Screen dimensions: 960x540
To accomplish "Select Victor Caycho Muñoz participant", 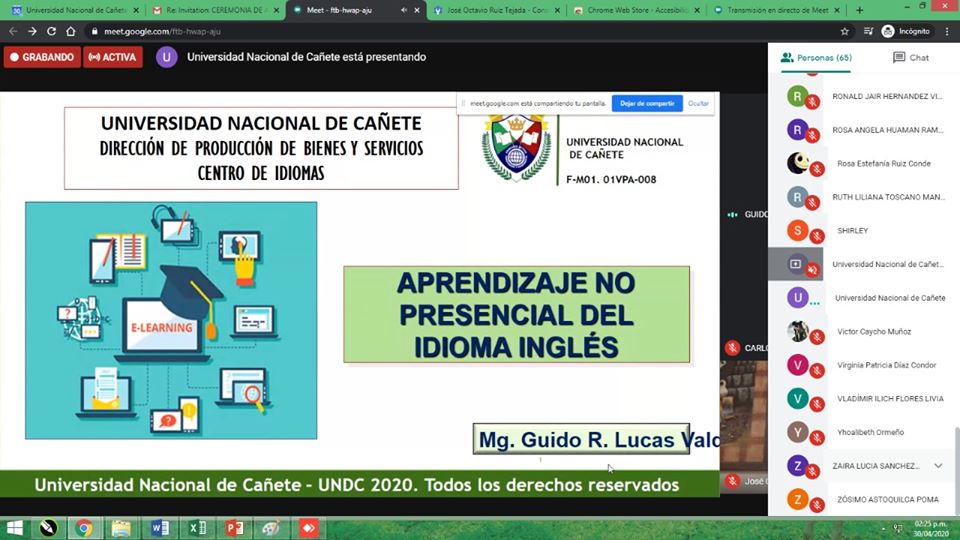I will tap(863, 331).
